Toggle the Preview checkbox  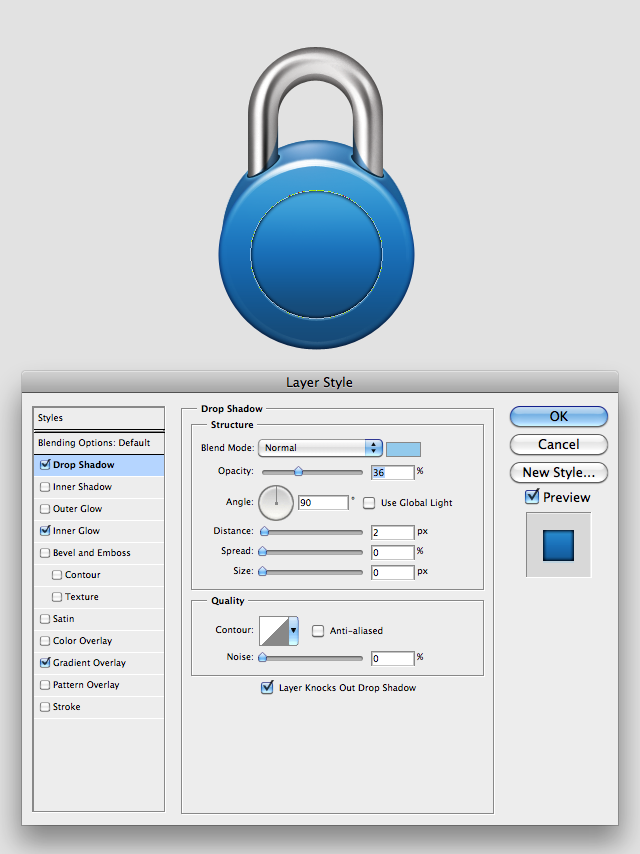pos(532,497)
